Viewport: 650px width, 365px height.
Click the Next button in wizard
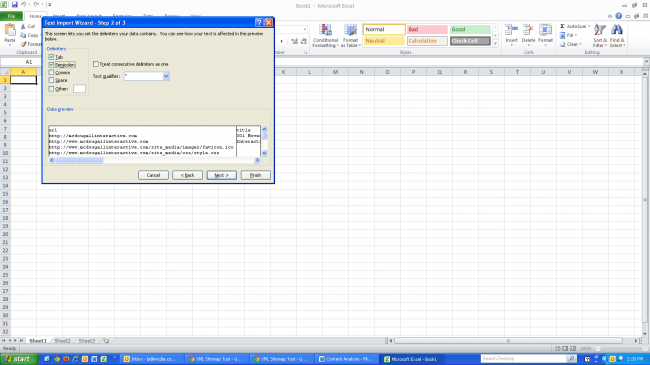pyautogui.click(x=221, y=175)
